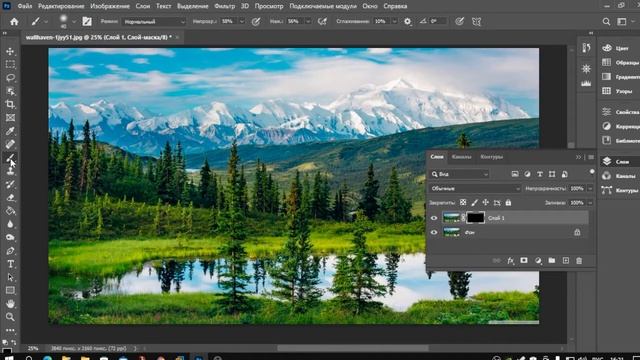This screenshot has height=360, width=640.
Task: Open the Файл menu
Action: (25, 6)
